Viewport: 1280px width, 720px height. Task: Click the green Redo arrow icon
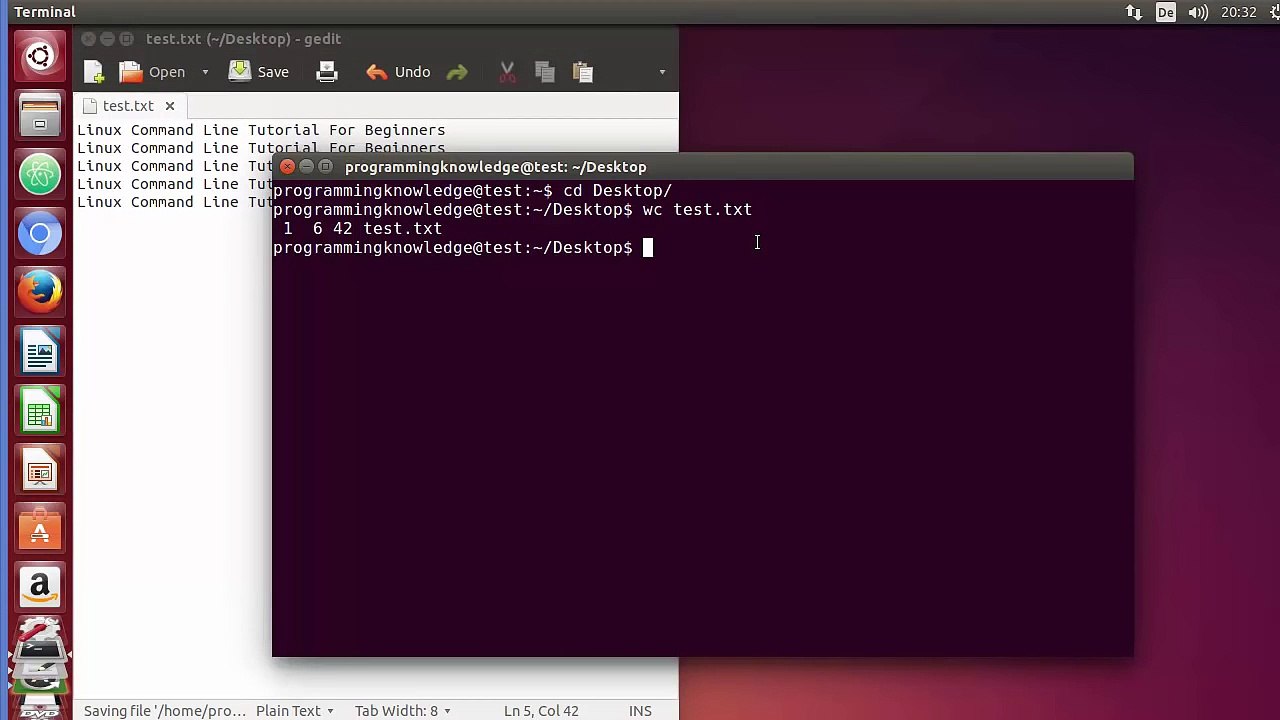pyautogui.click(x=457, y=72)
